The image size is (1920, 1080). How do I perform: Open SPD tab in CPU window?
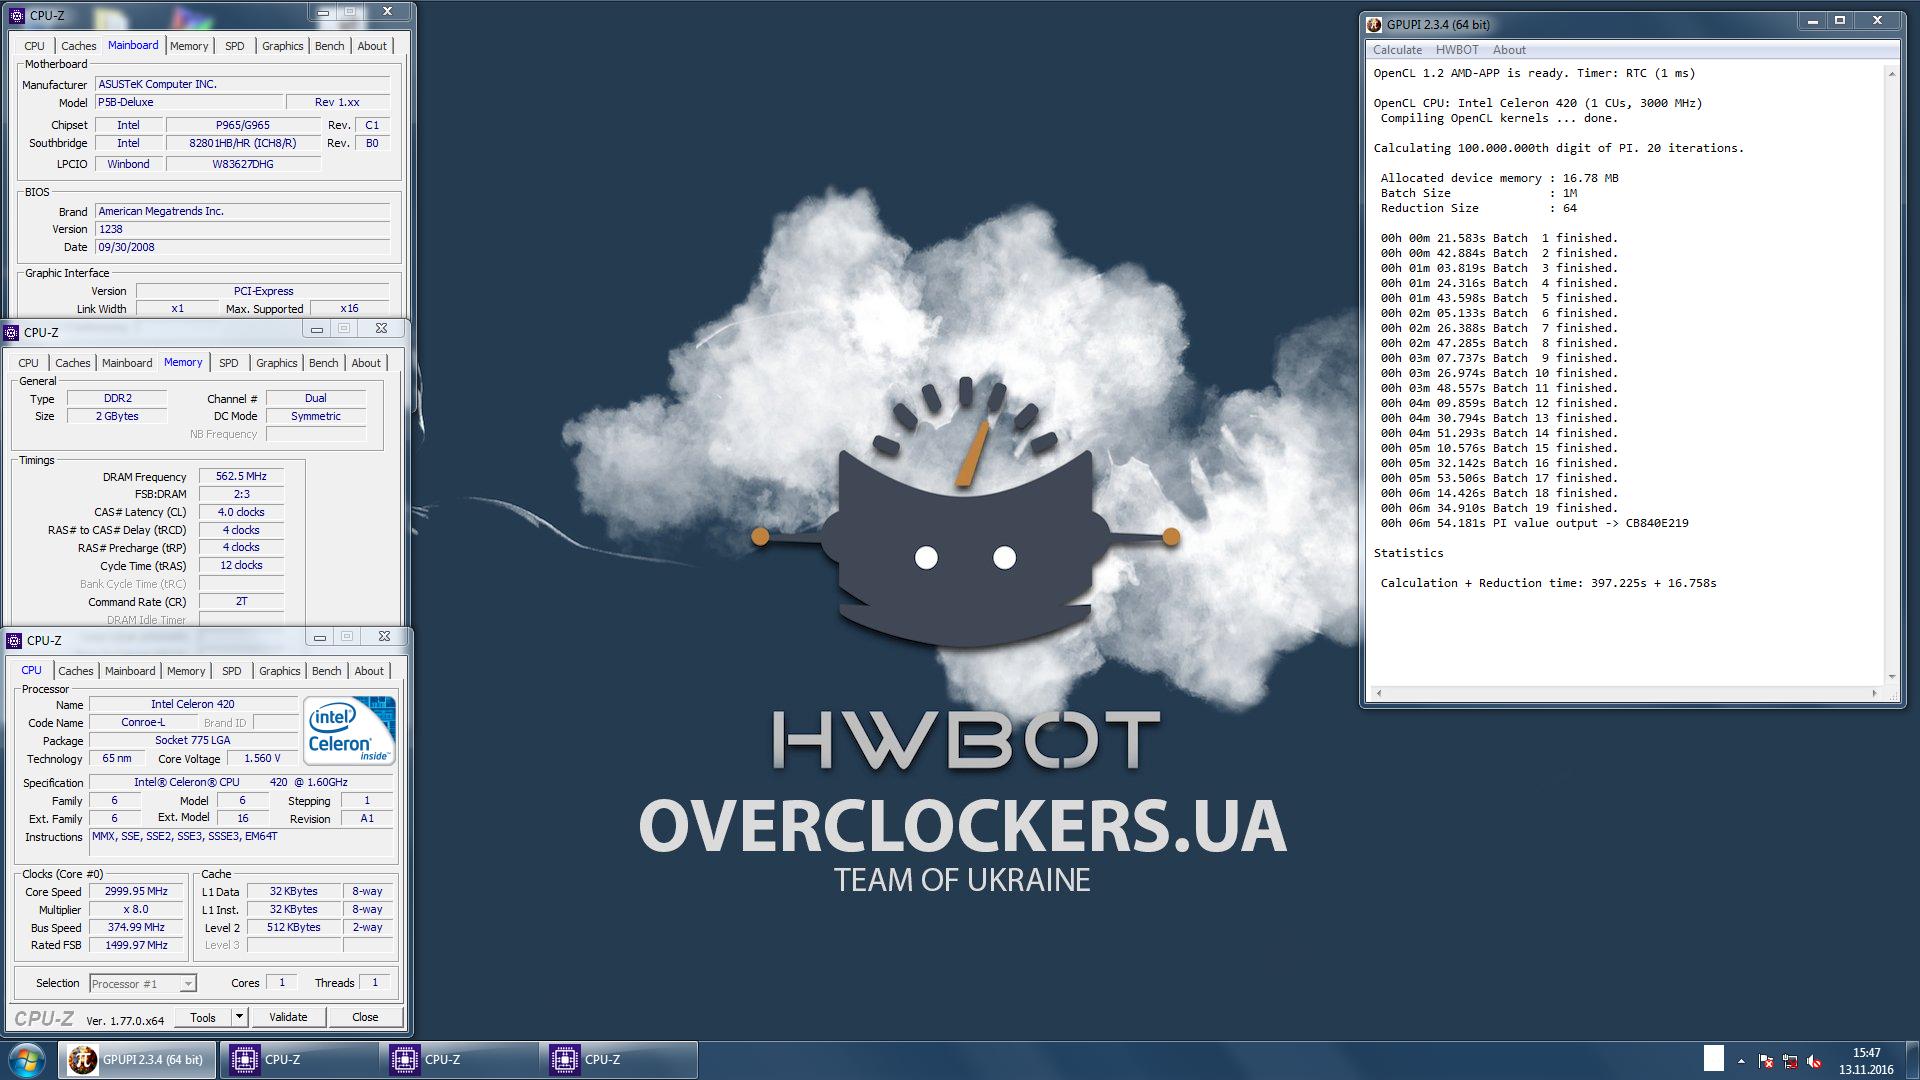pos(232,671)
